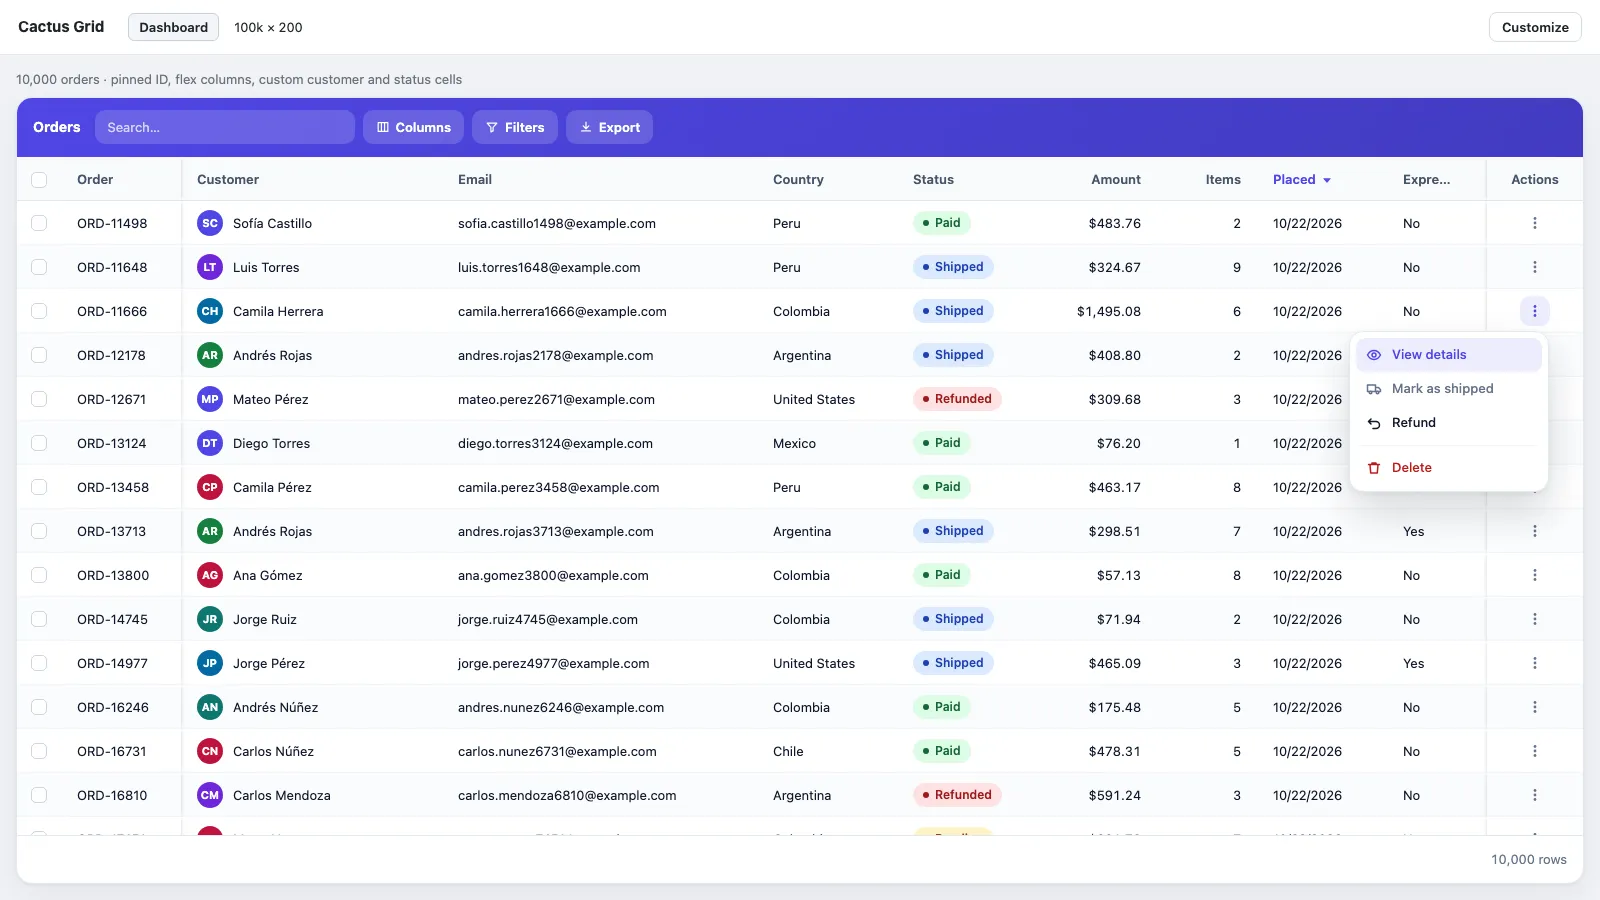The height and width of the screenshot is (900, 1600).
Task: Click the SC avatar of Sofía Castillo
Action: tap(210, 223)
